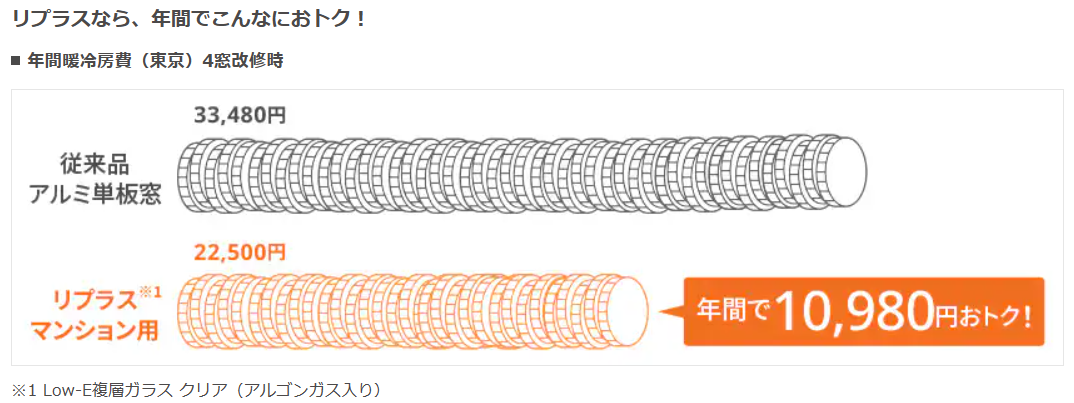Click the orange 年間で10,980円おトク banner
Viewport: 1074px width, 403px height.
pos(864,311)
